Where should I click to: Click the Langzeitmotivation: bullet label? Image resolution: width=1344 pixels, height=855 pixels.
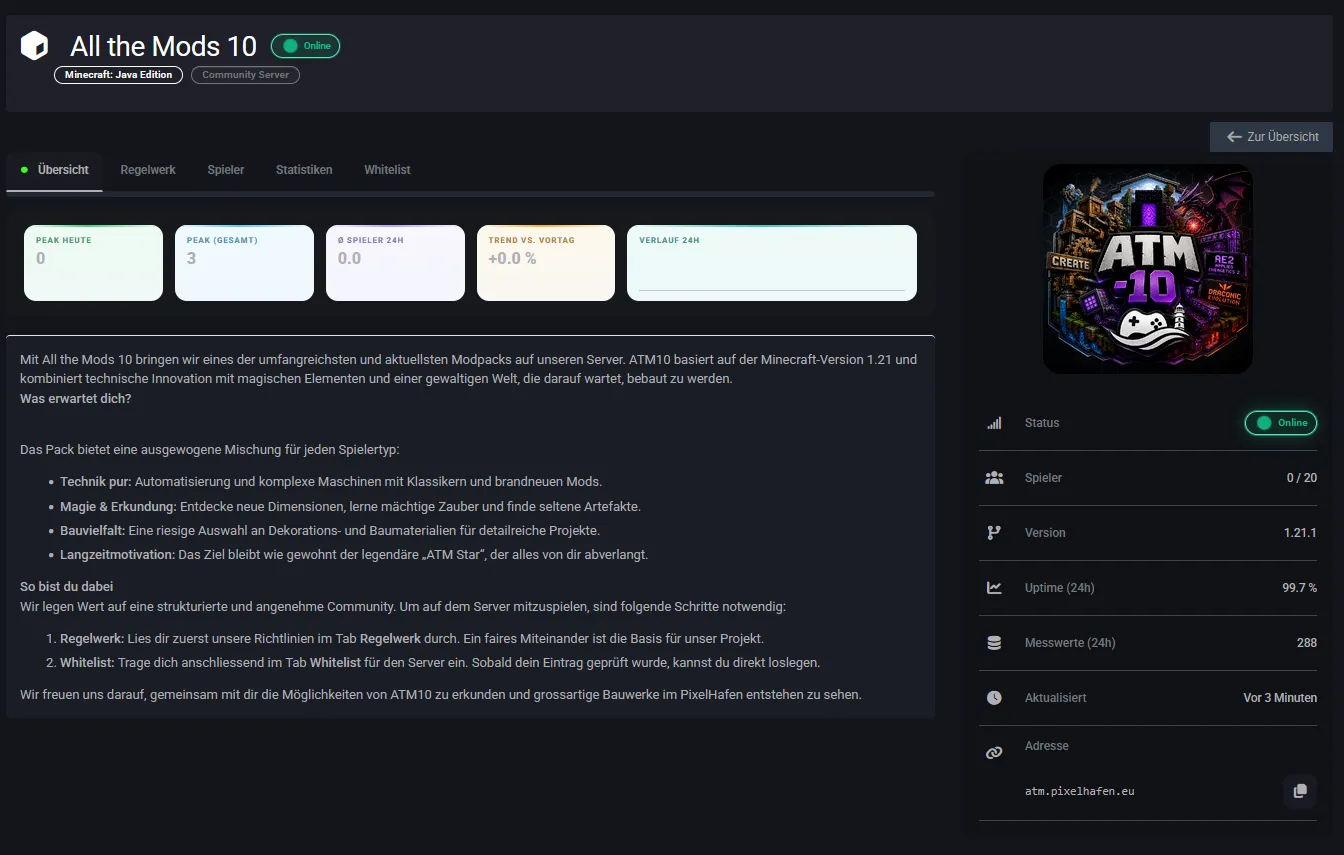[117, 555]
